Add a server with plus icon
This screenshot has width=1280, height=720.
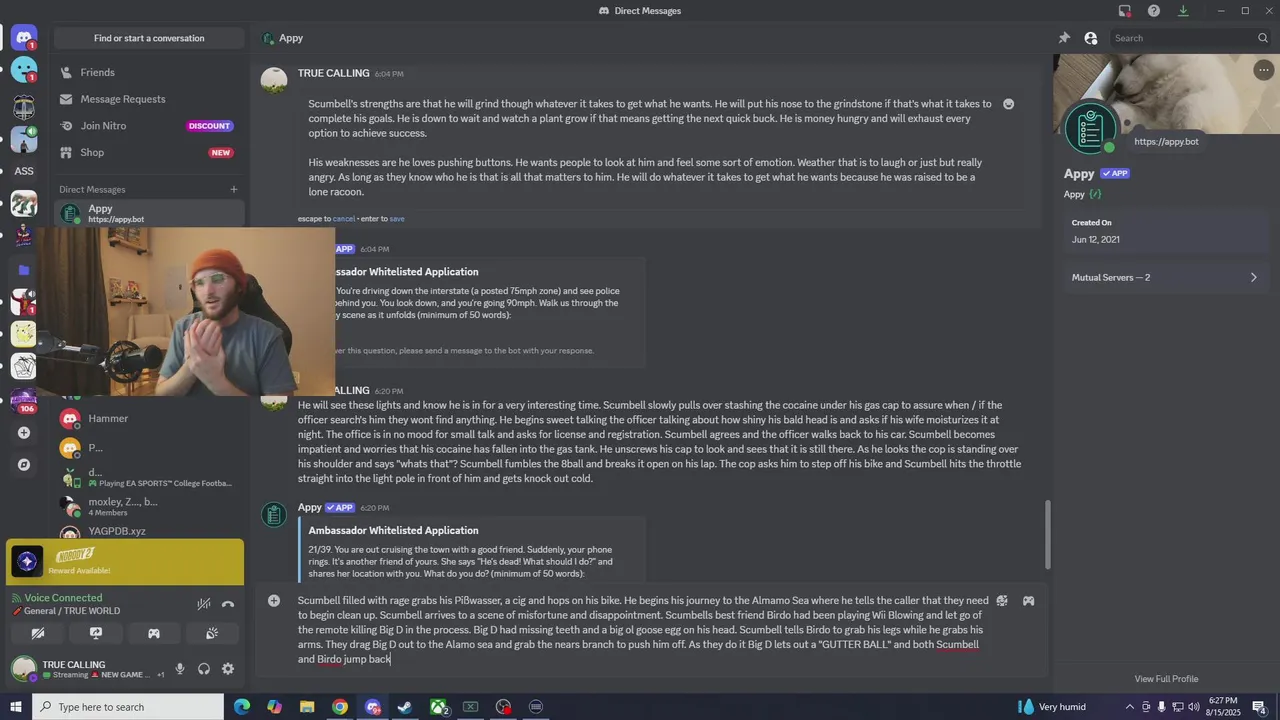click(x=24, y=433)
